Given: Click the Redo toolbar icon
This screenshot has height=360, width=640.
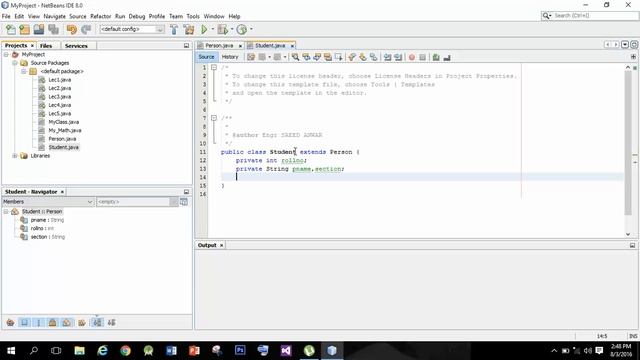Looking at the screenshot, I should (86, 29).
